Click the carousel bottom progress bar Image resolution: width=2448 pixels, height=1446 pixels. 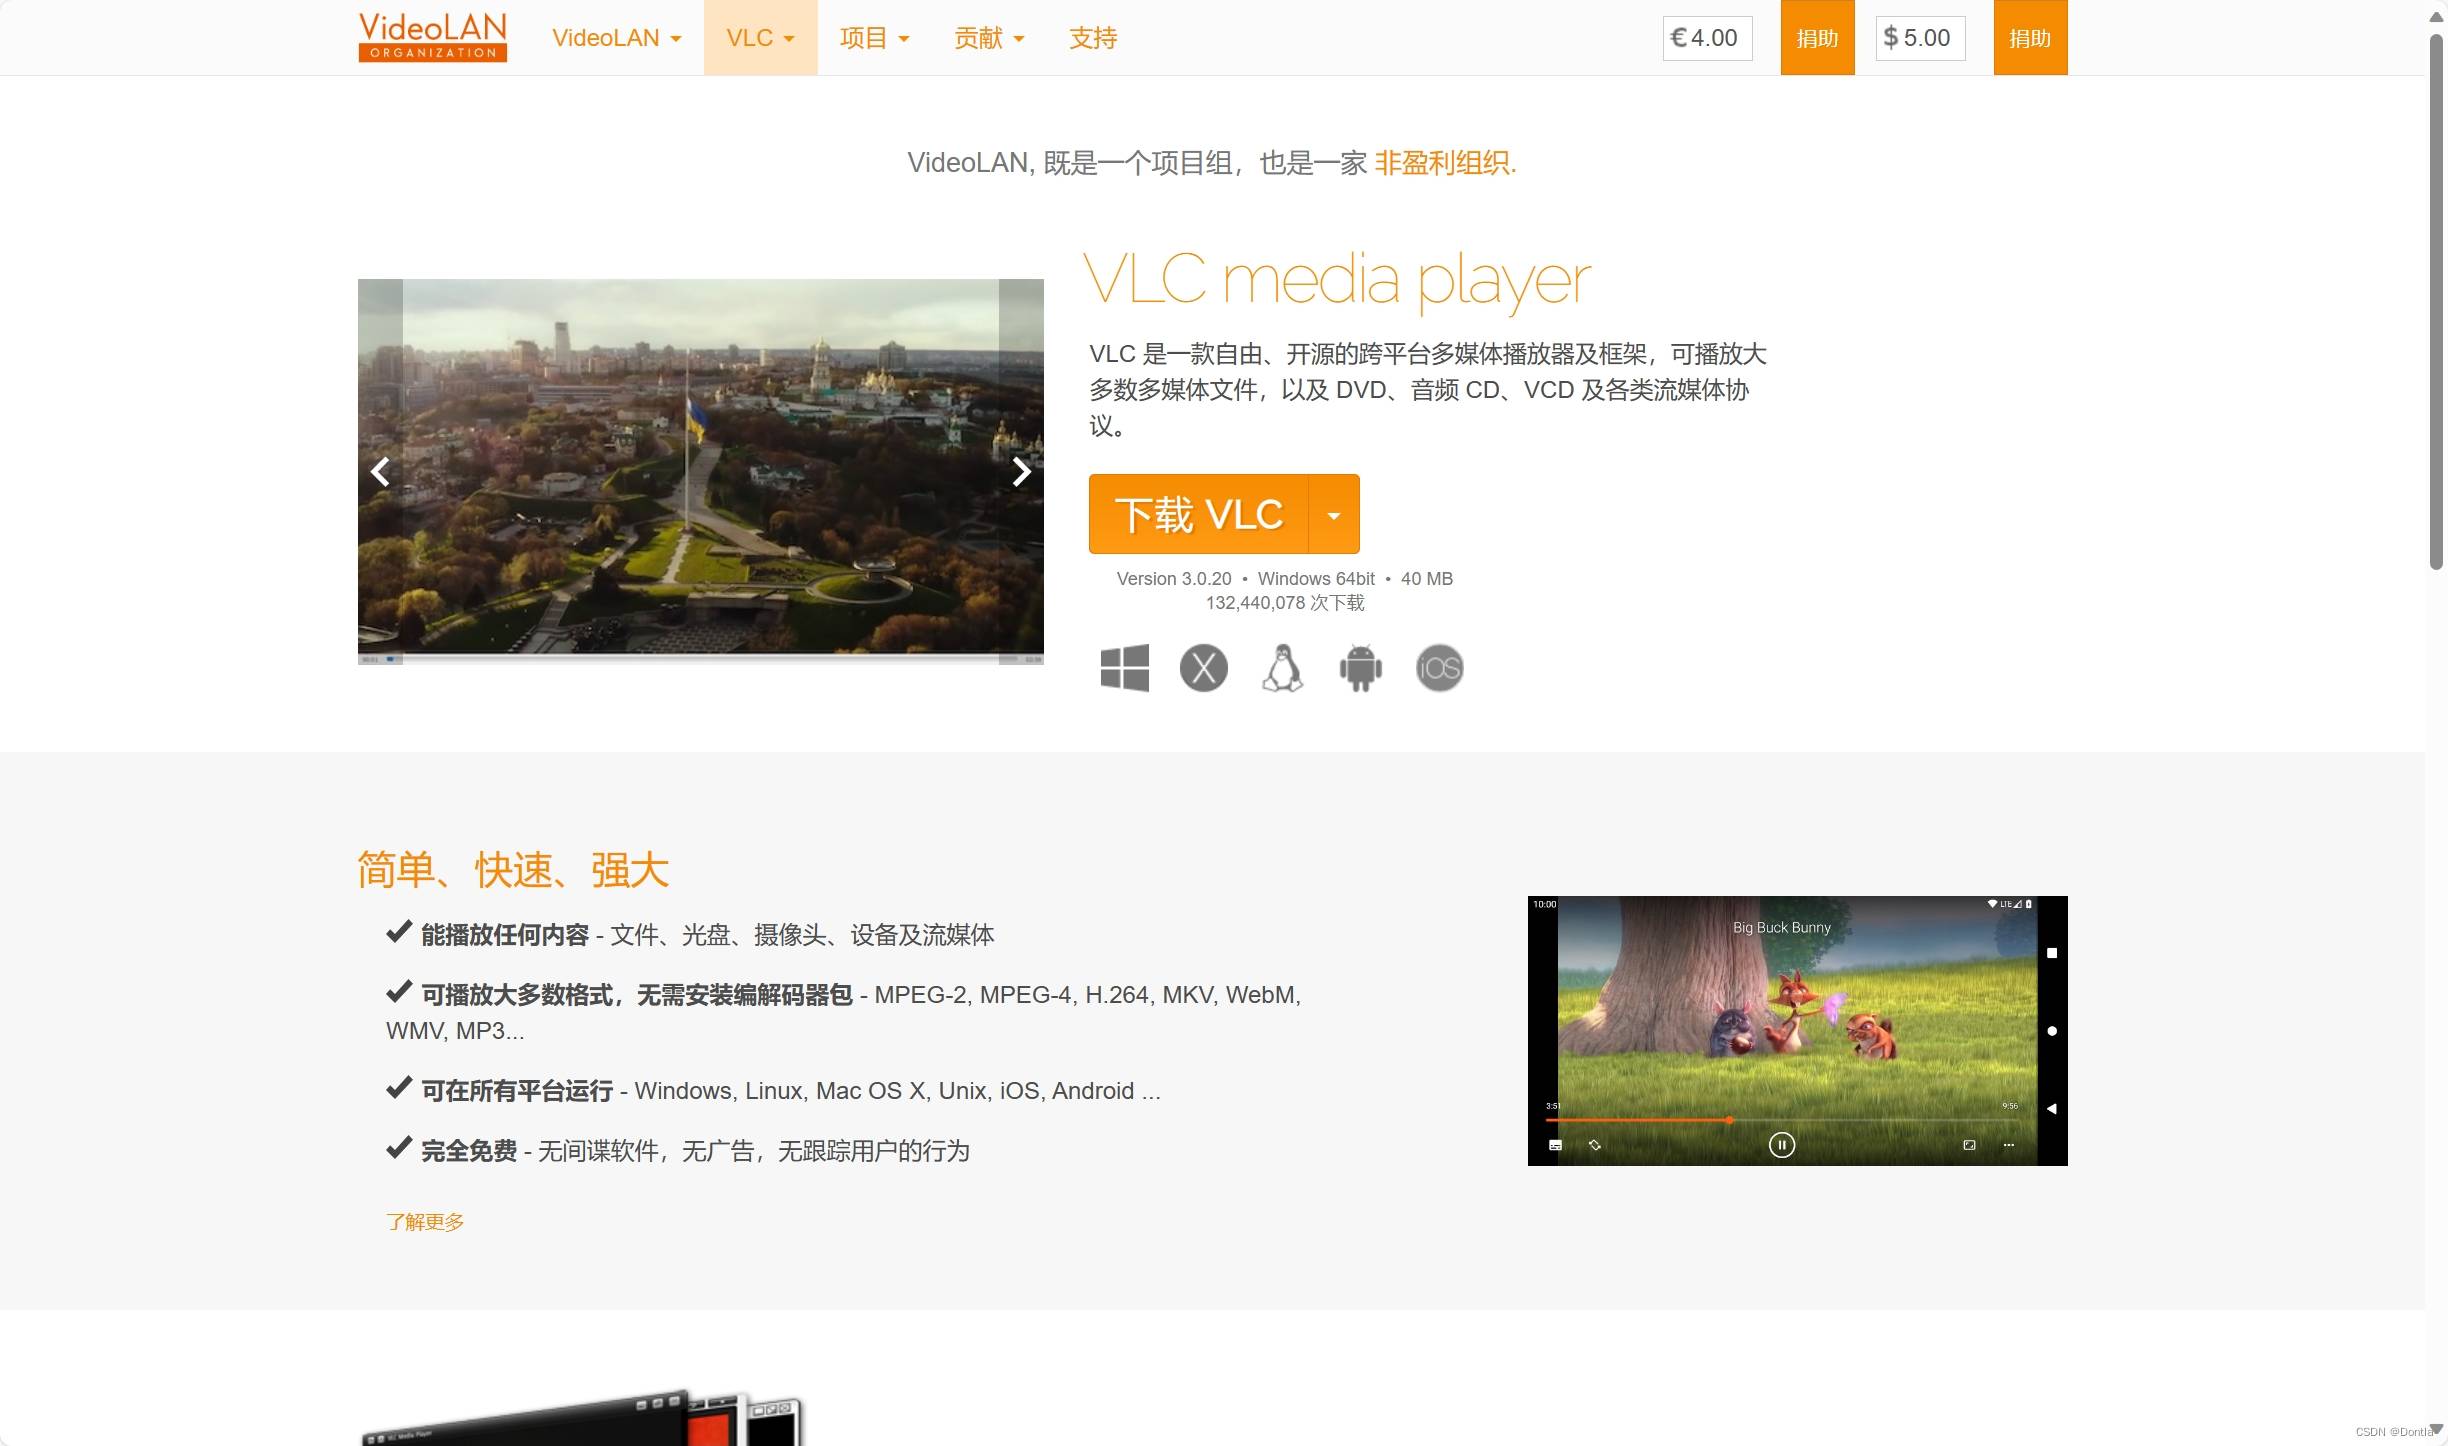pos(700,659)
